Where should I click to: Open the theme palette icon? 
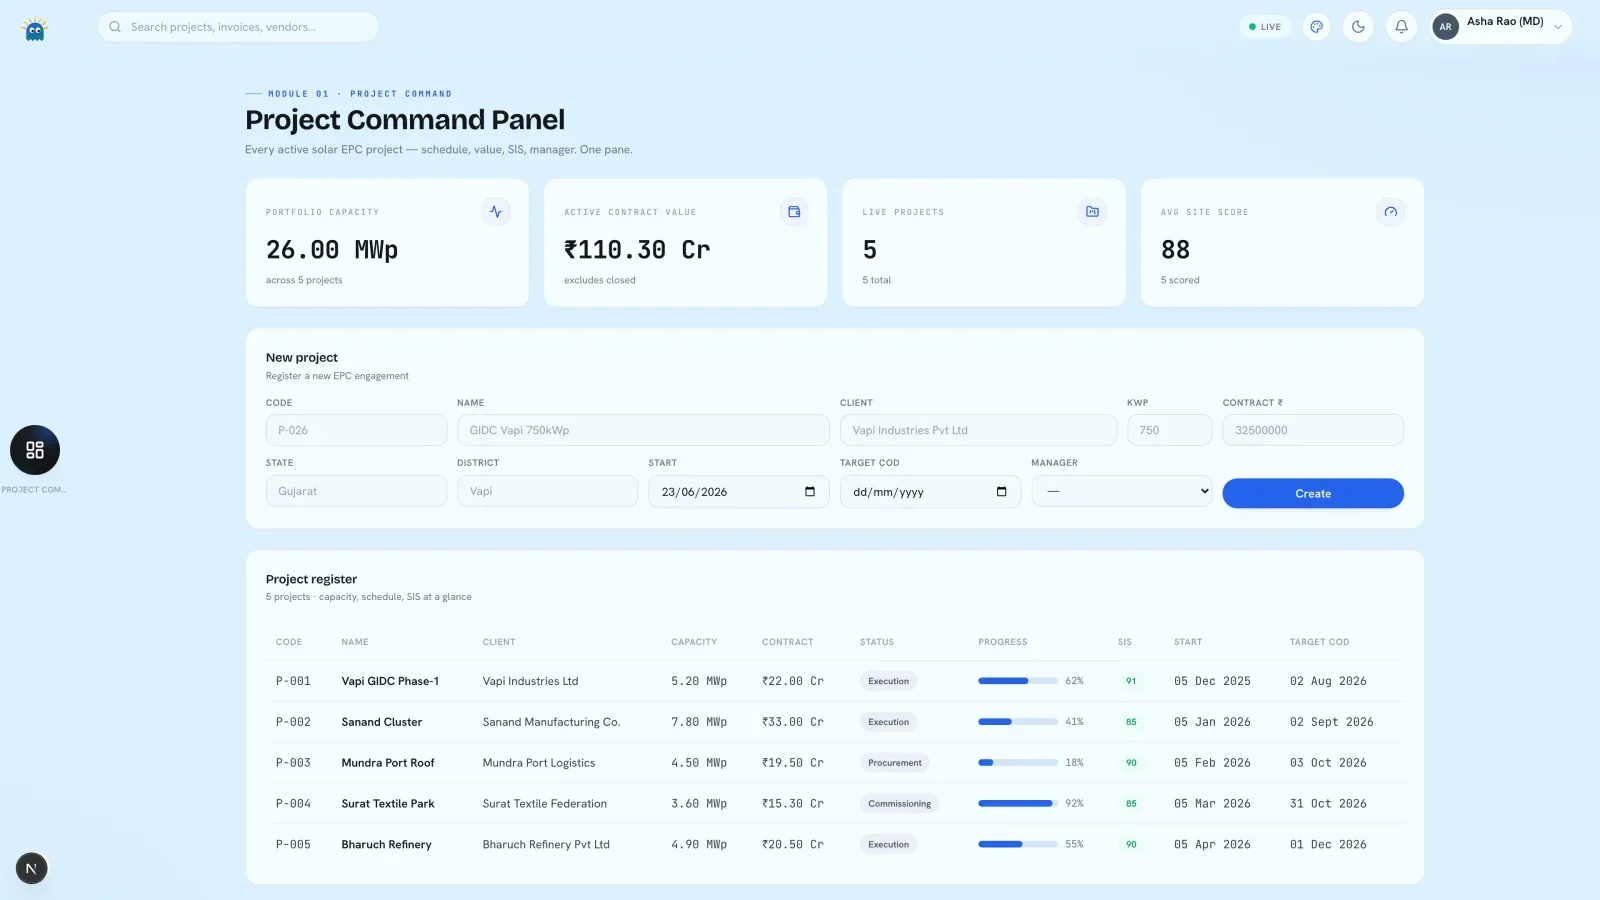tap(1317, 27)
